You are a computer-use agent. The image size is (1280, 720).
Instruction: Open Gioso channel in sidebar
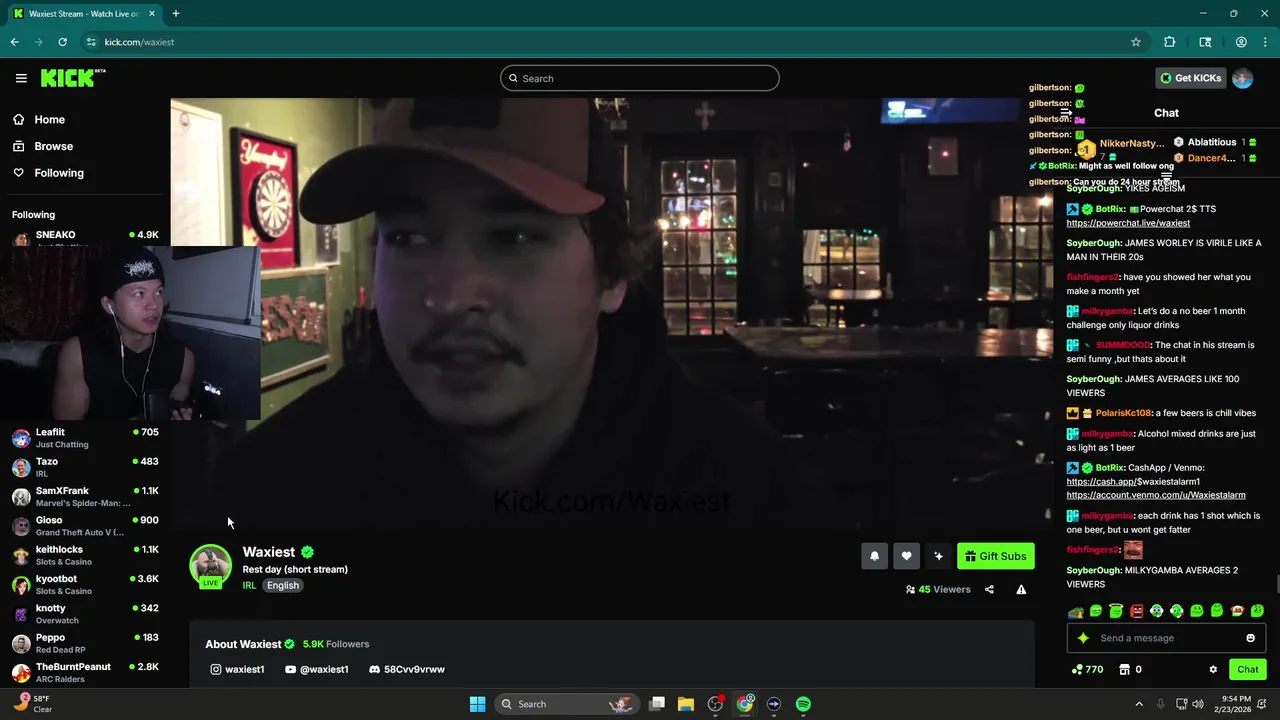click(85, 526)
